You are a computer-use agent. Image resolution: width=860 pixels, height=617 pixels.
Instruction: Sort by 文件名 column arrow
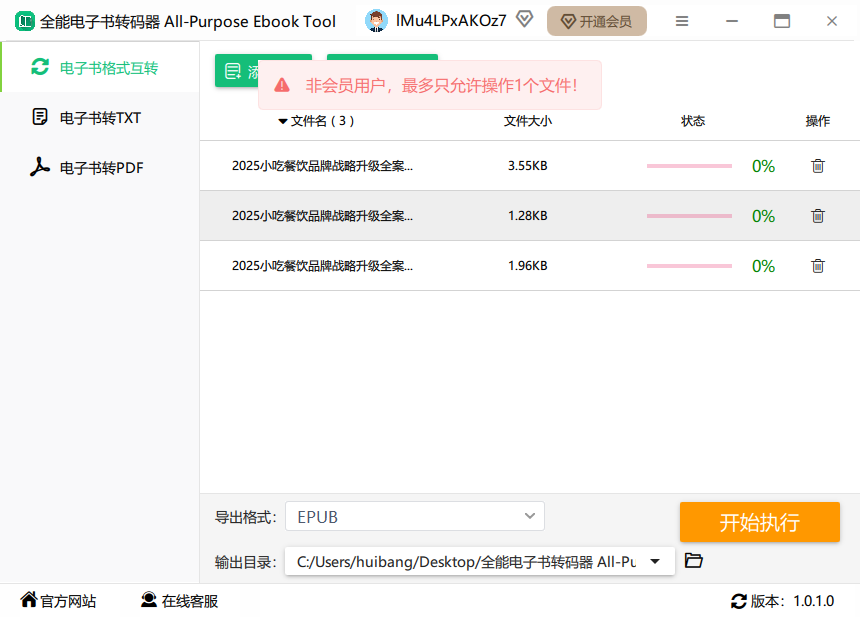coord(283,122)
